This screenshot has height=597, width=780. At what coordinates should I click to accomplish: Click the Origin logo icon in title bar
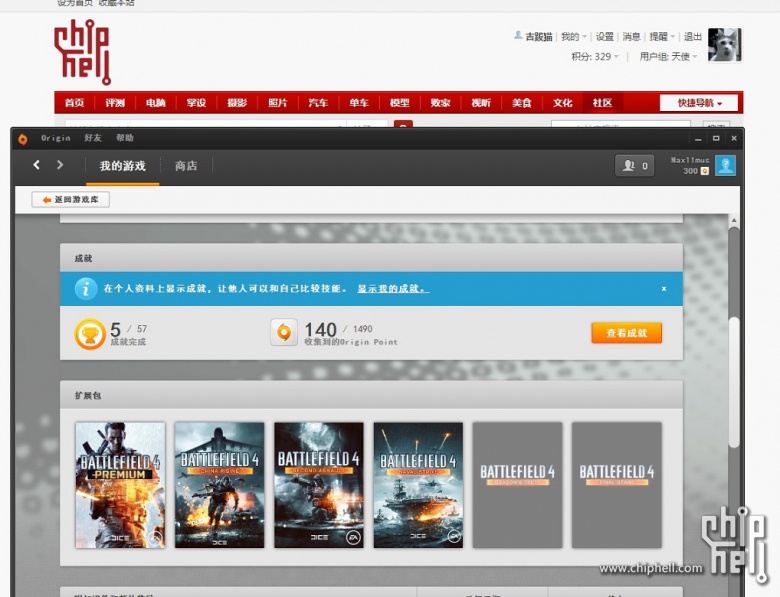22,139
